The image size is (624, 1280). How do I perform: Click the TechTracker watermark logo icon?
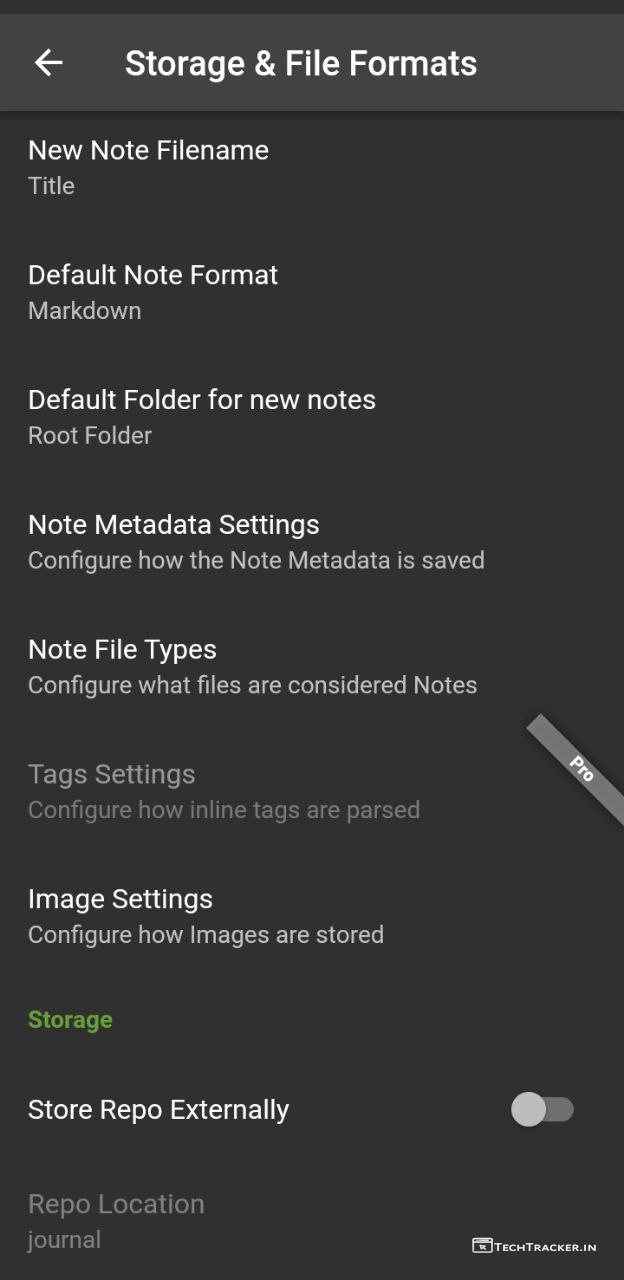[482, 1246]
